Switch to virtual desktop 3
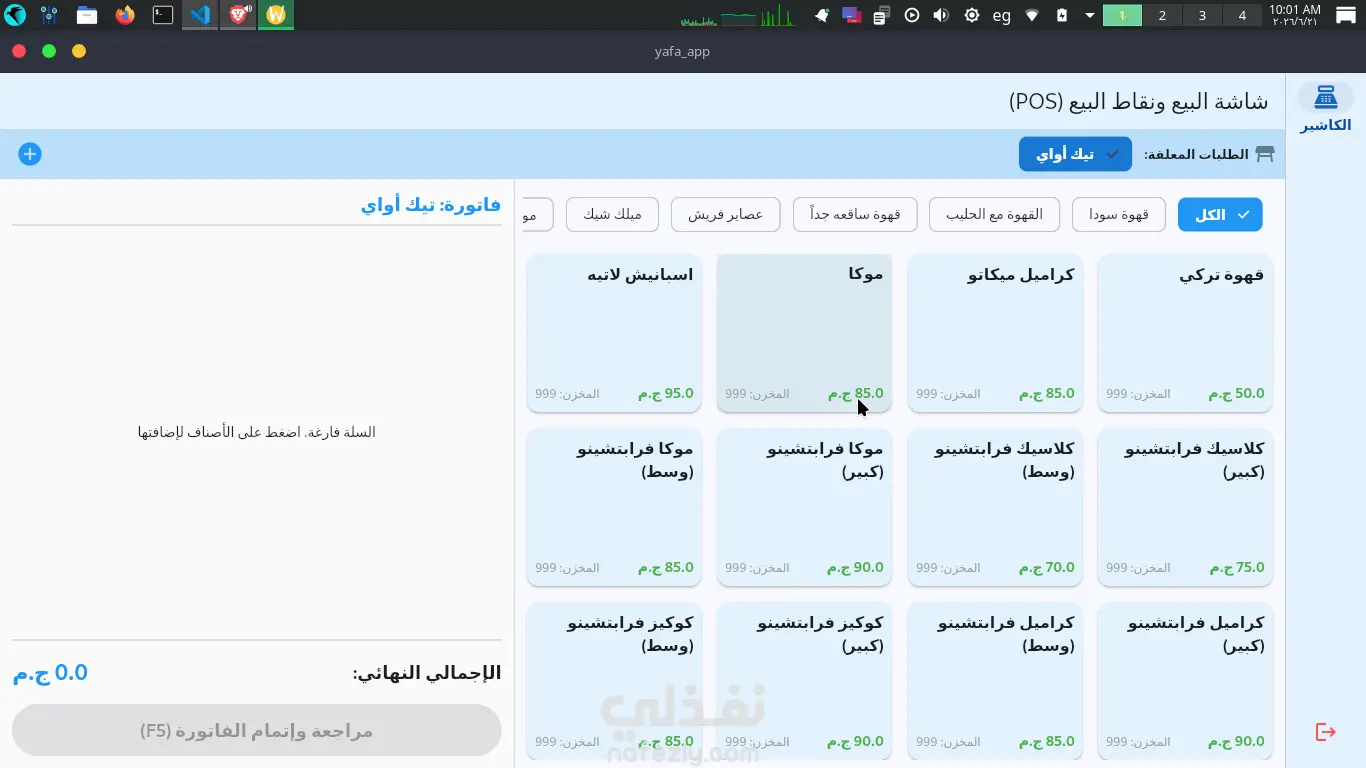Image resolution: width=1366 pixels, height=768 pixels. point(1202,15)
